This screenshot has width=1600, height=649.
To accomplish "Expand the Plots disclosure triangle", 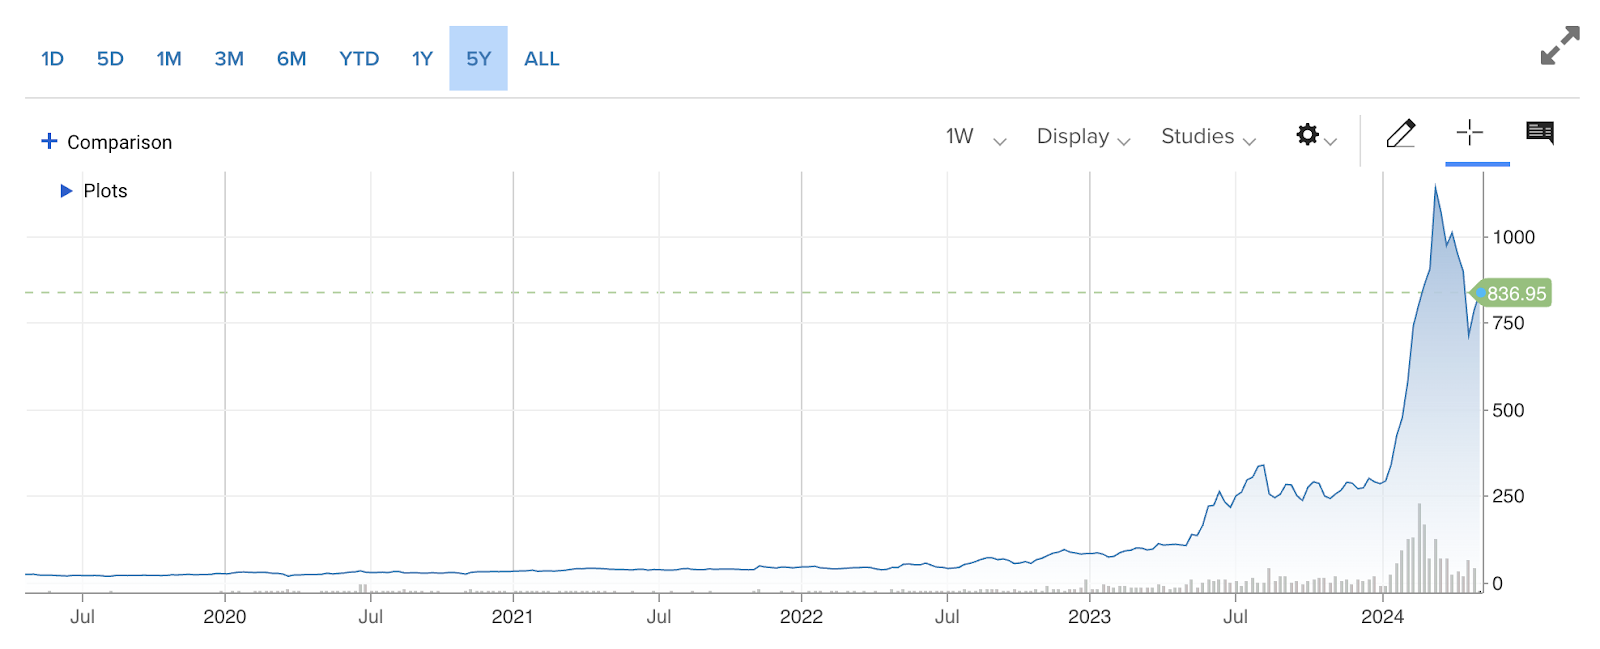I will (x=66, y=191).
